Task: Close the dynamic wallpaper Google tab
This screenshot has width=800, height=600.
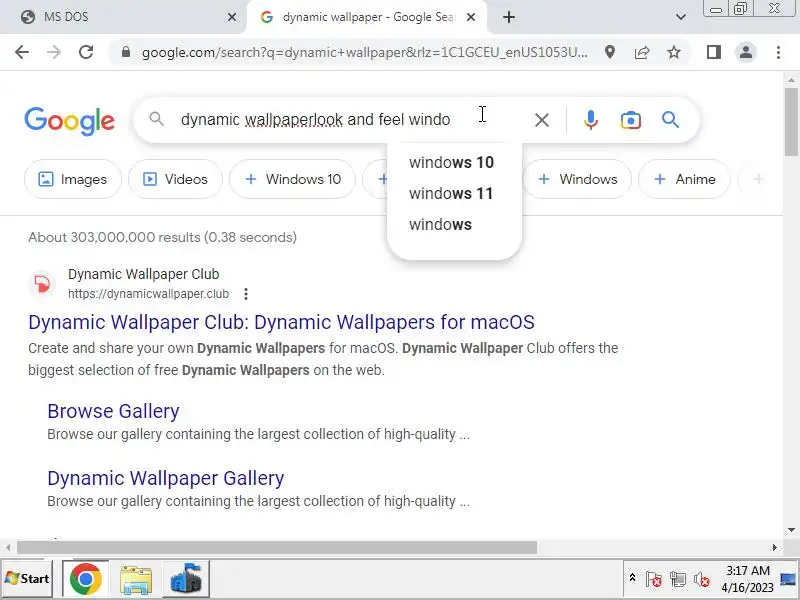Action: click(x=471, y=17)
